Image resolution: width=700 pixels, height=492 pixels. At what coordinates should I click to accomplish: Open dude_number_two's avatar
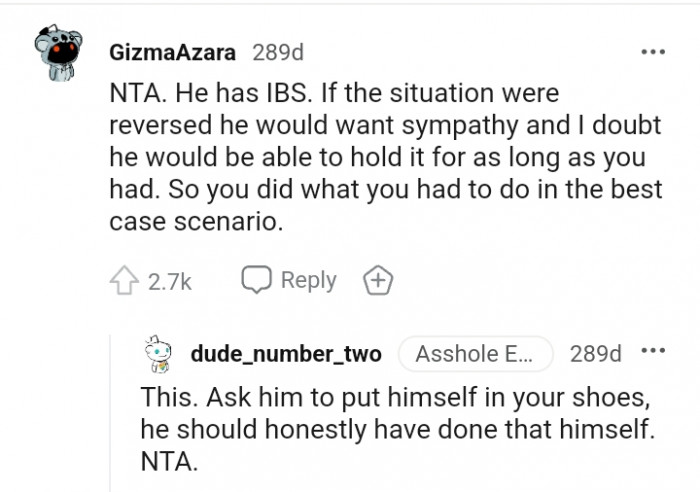[x=160, y=354]
